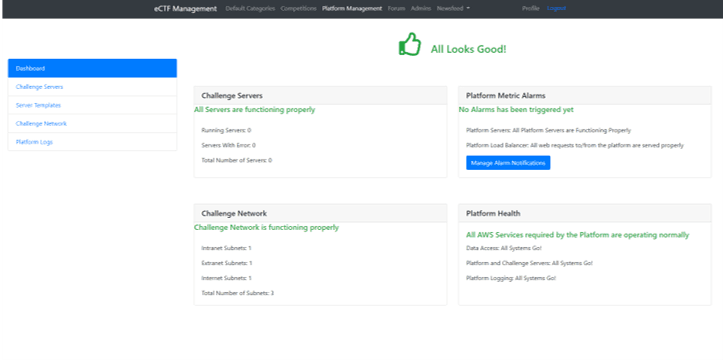Select Platform Management navbar item
The height and width of the screenshot is (360, 723).
point(352,8)
